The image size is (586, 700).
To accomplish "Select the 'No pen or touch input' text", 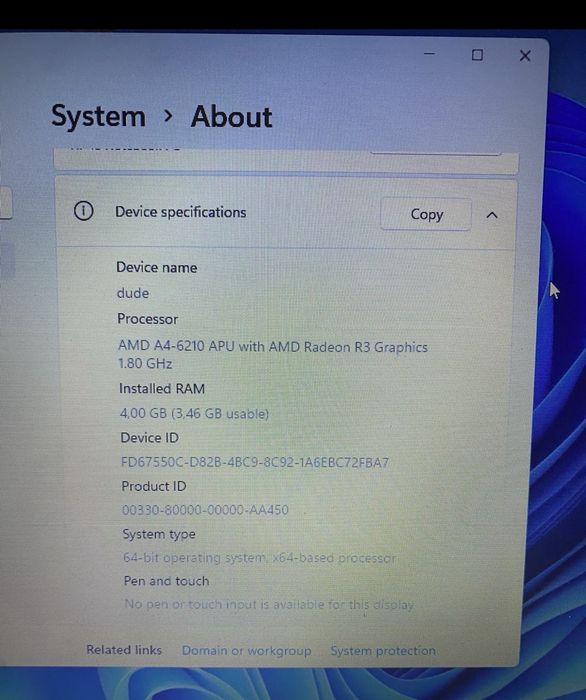I will (x=269, y=604).
